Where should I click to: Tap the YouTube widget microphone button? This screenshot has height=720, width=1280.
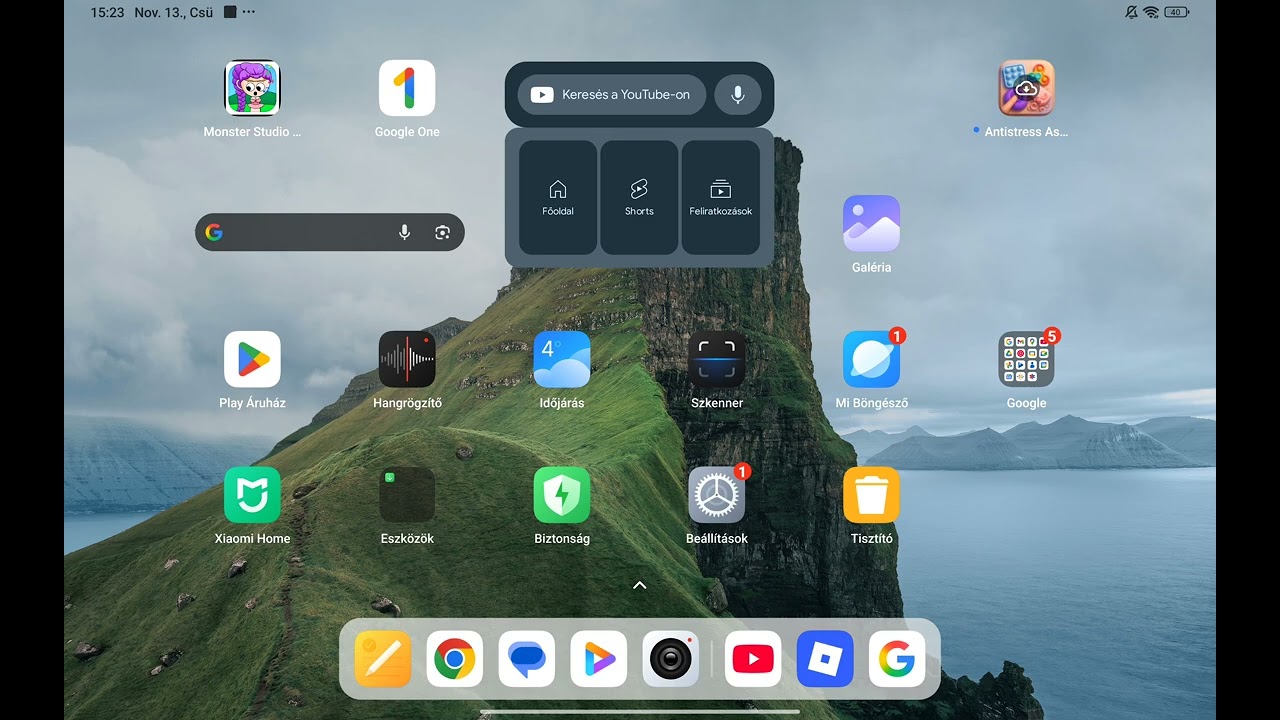[x=738, y=95]
